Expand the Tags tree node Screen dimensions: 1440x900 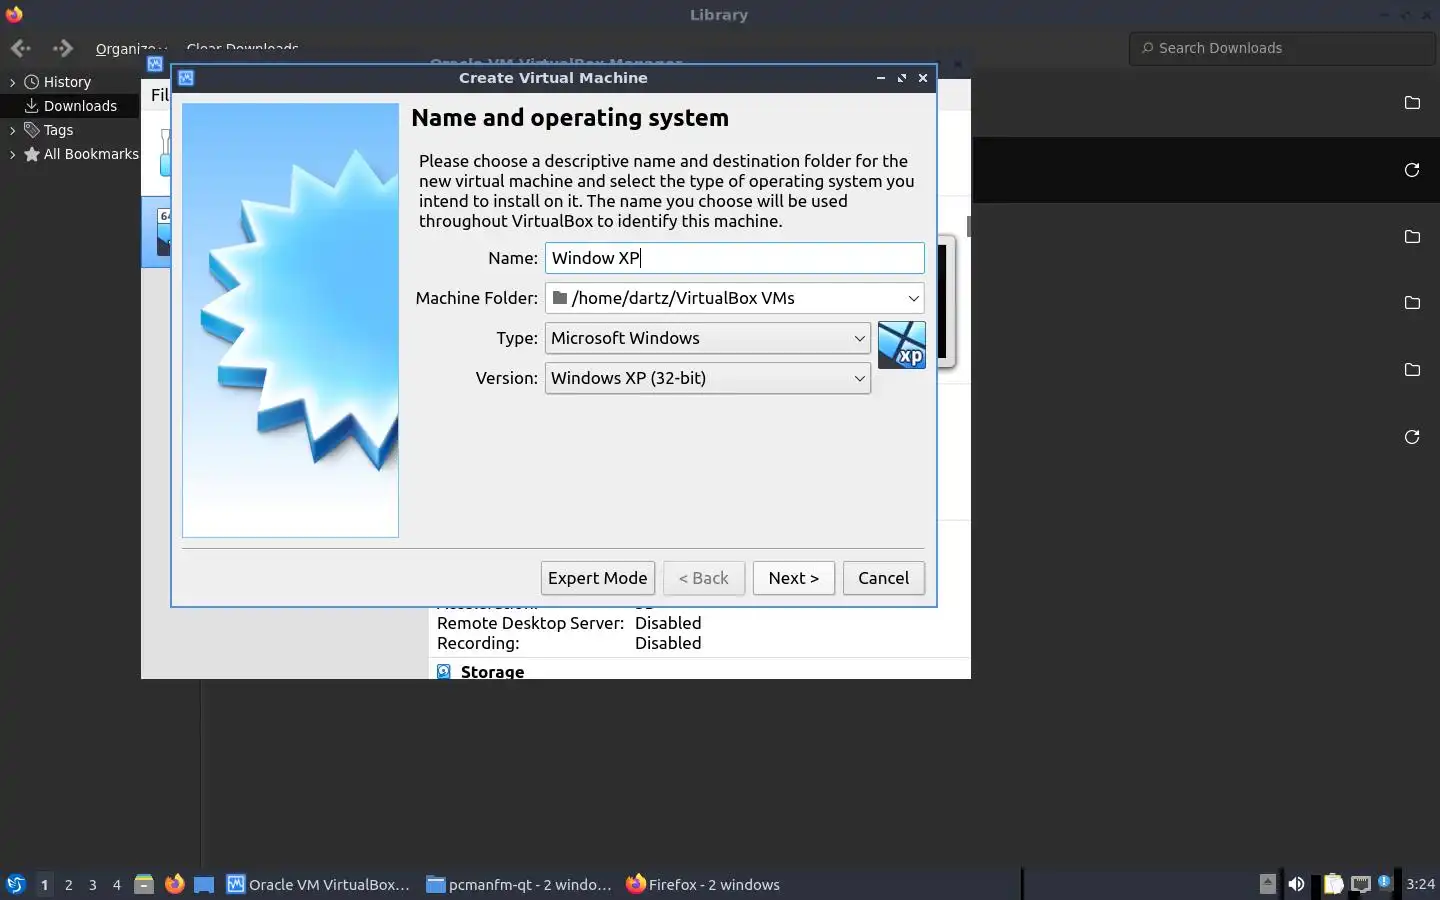point(12,130)
